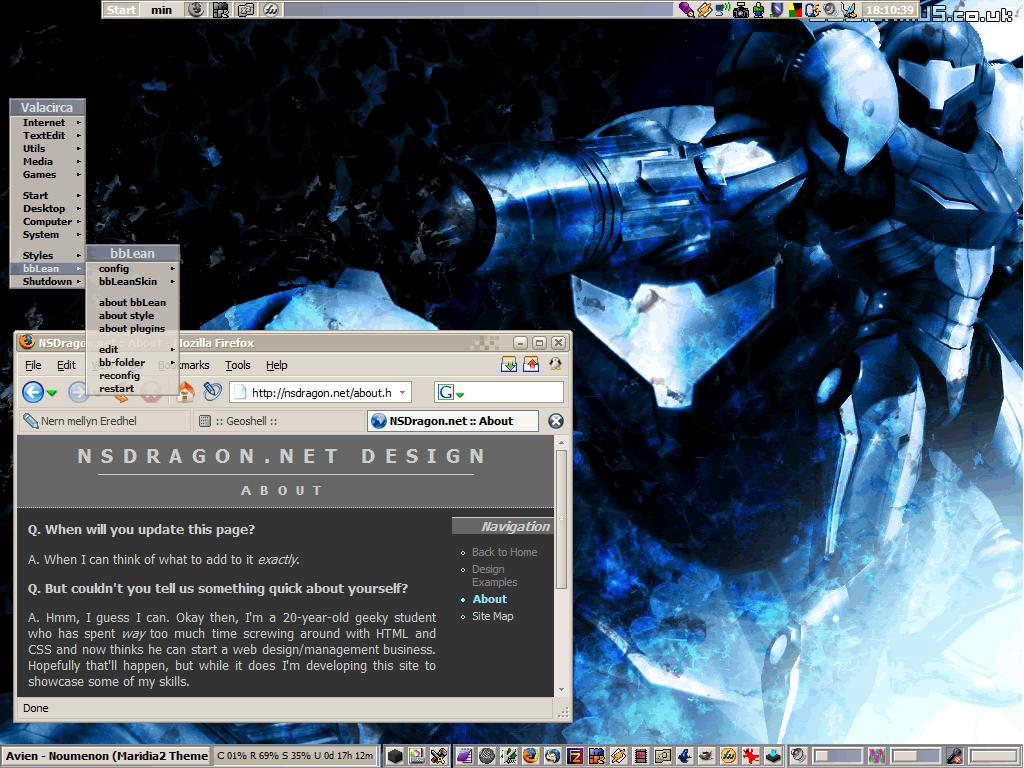Click the film strip icon in bottom bar

point(641,756)
